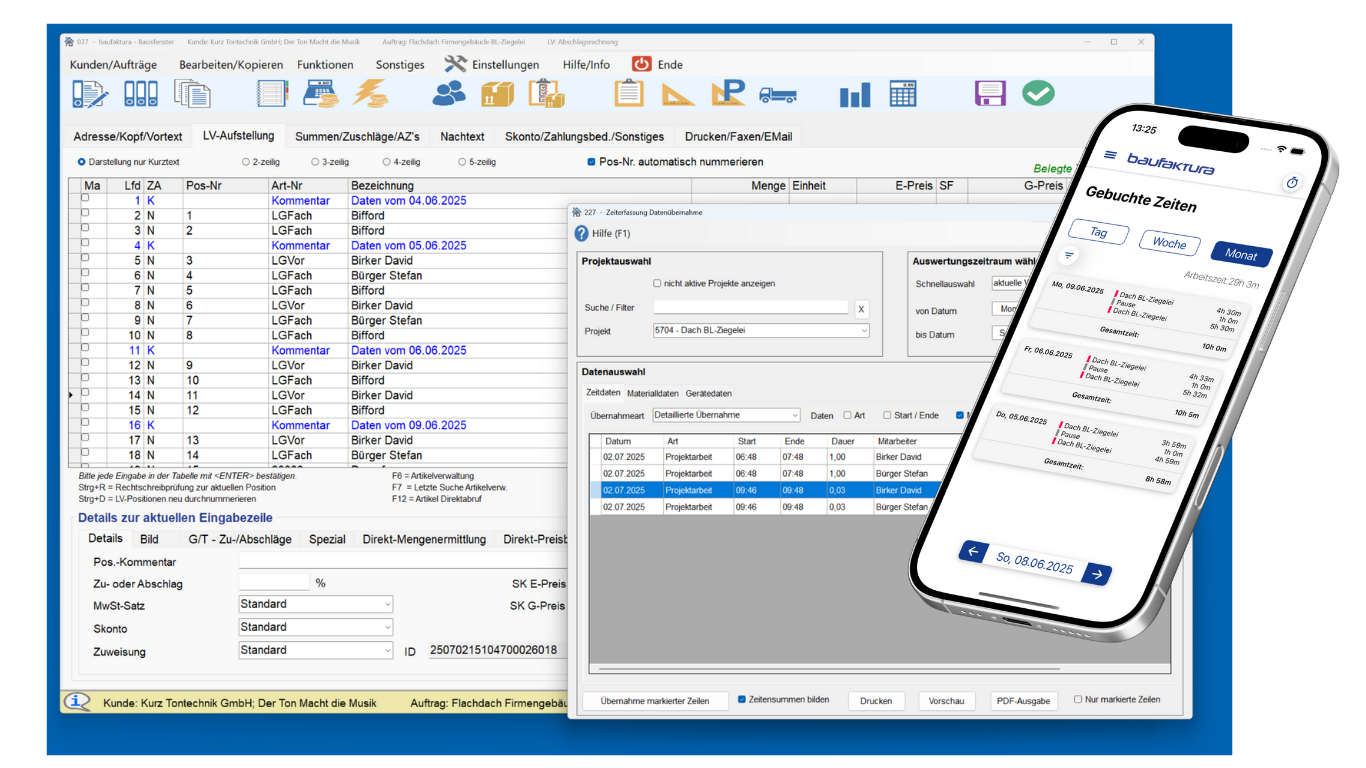The height and width of the screenshot is (768, 1366).
Task: Select the 2-zeilig radio option
Action: click(246, 161)
